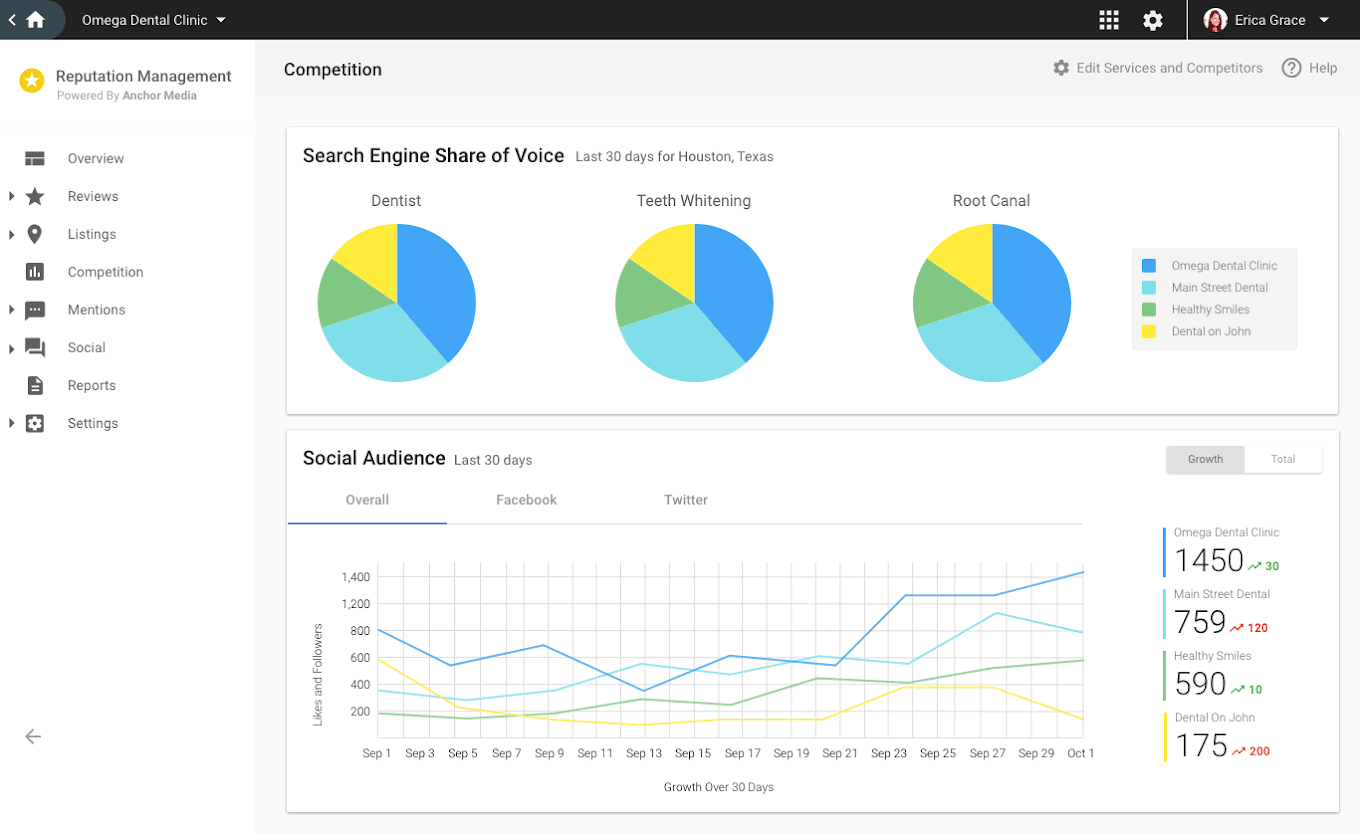Click the Help question mark icon
The height and width of the screenshot is (834, 1360).
[x=1291, y=68]
